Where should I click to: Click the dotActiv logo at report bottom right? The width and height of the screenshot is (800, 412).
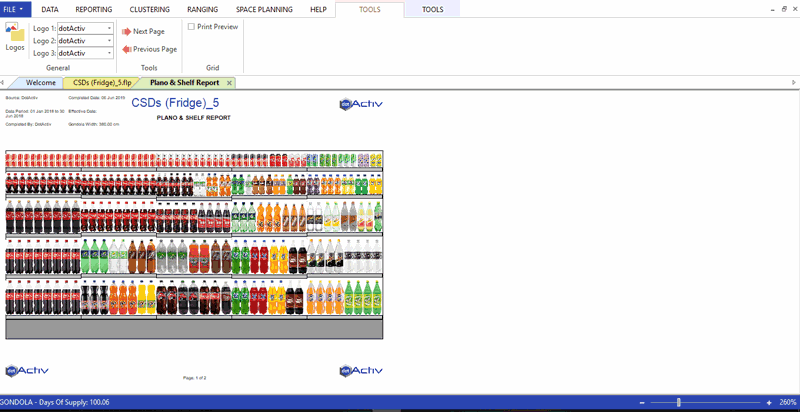361,370
